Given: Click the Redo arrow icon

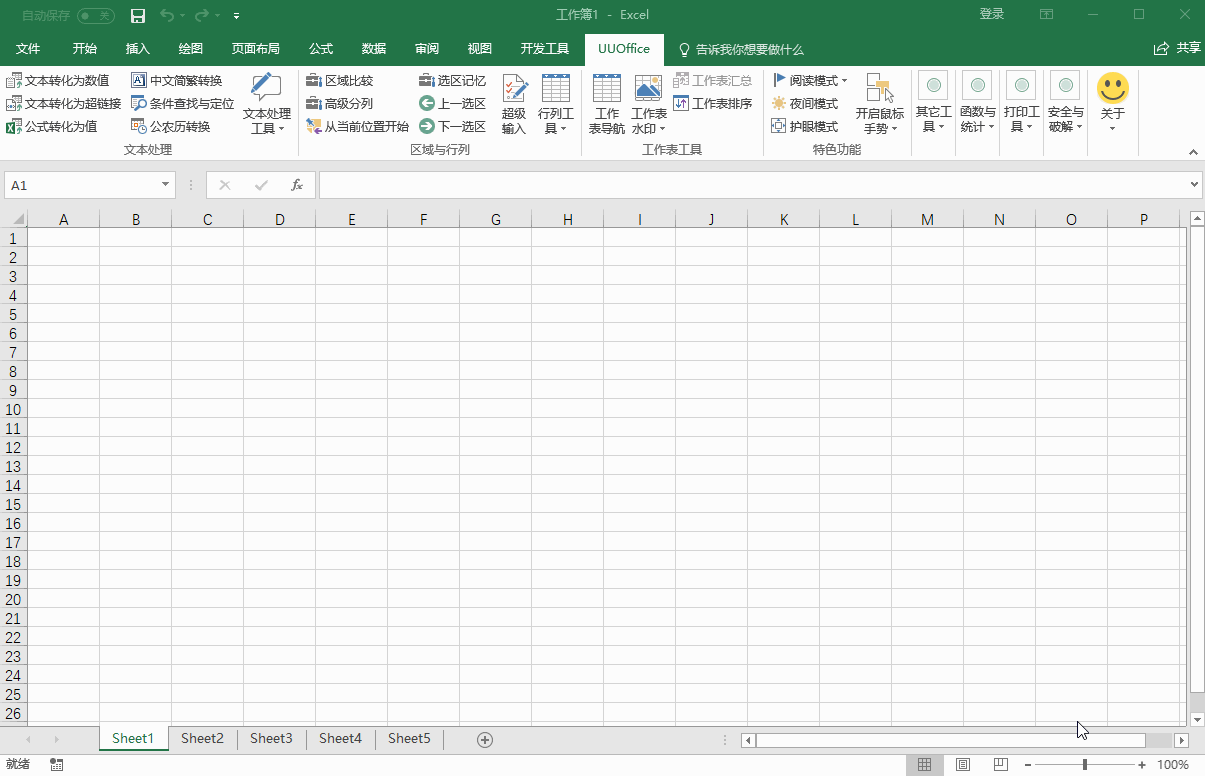Looking at the screenshot, I should [202, 15].
